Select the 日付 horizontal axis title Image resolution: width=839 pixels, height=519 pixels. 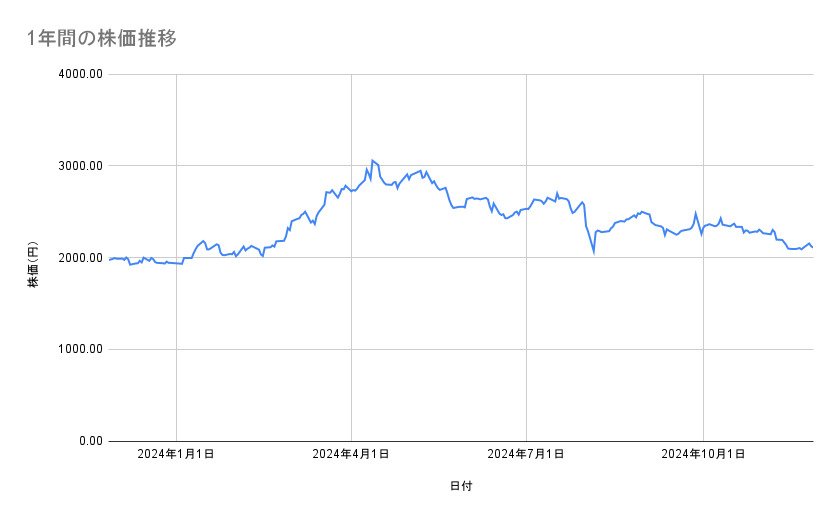coord(461,485)
